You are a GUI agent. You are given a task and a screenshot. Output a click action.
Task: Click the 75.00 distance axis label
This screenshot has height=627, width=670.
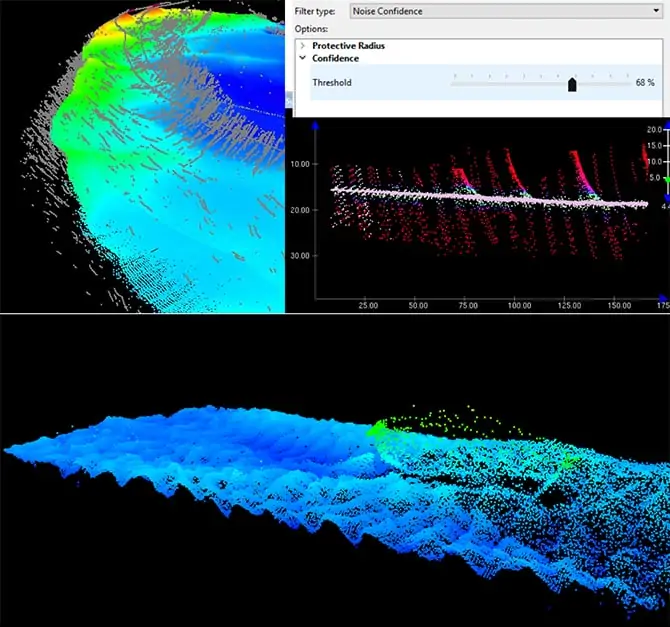point(468,306)
